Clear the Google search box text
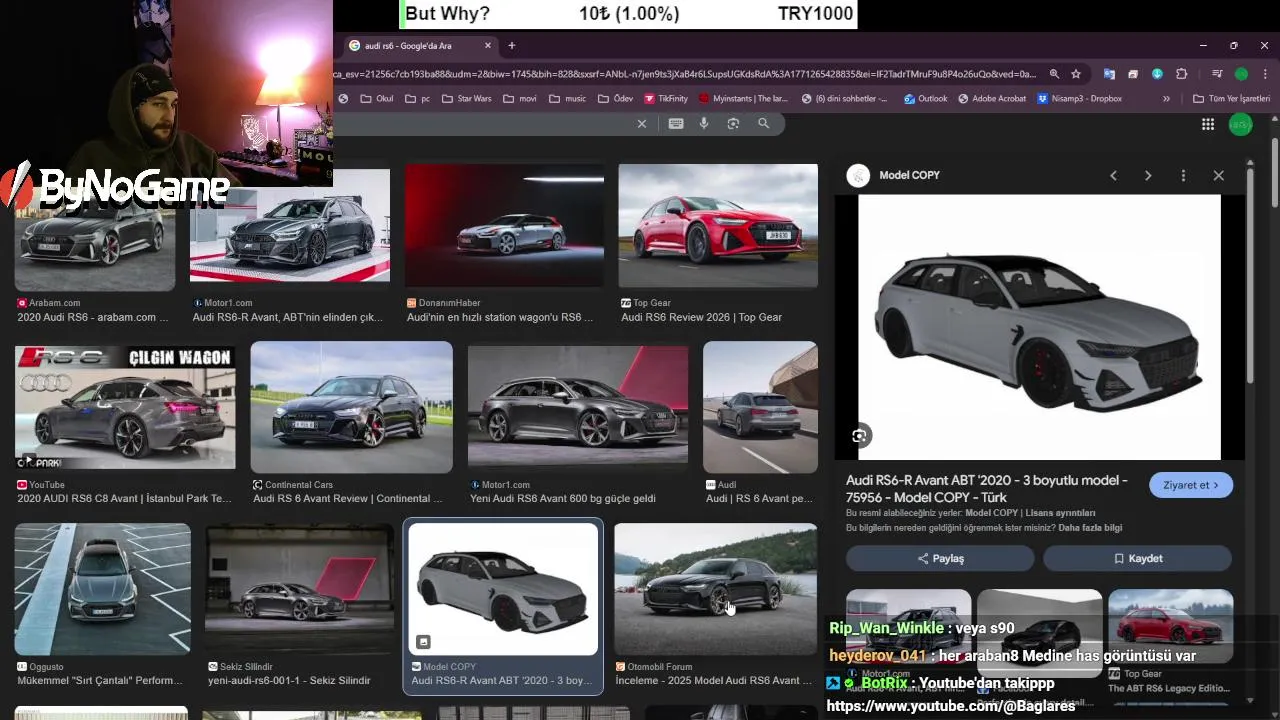 tap(642, 124)
